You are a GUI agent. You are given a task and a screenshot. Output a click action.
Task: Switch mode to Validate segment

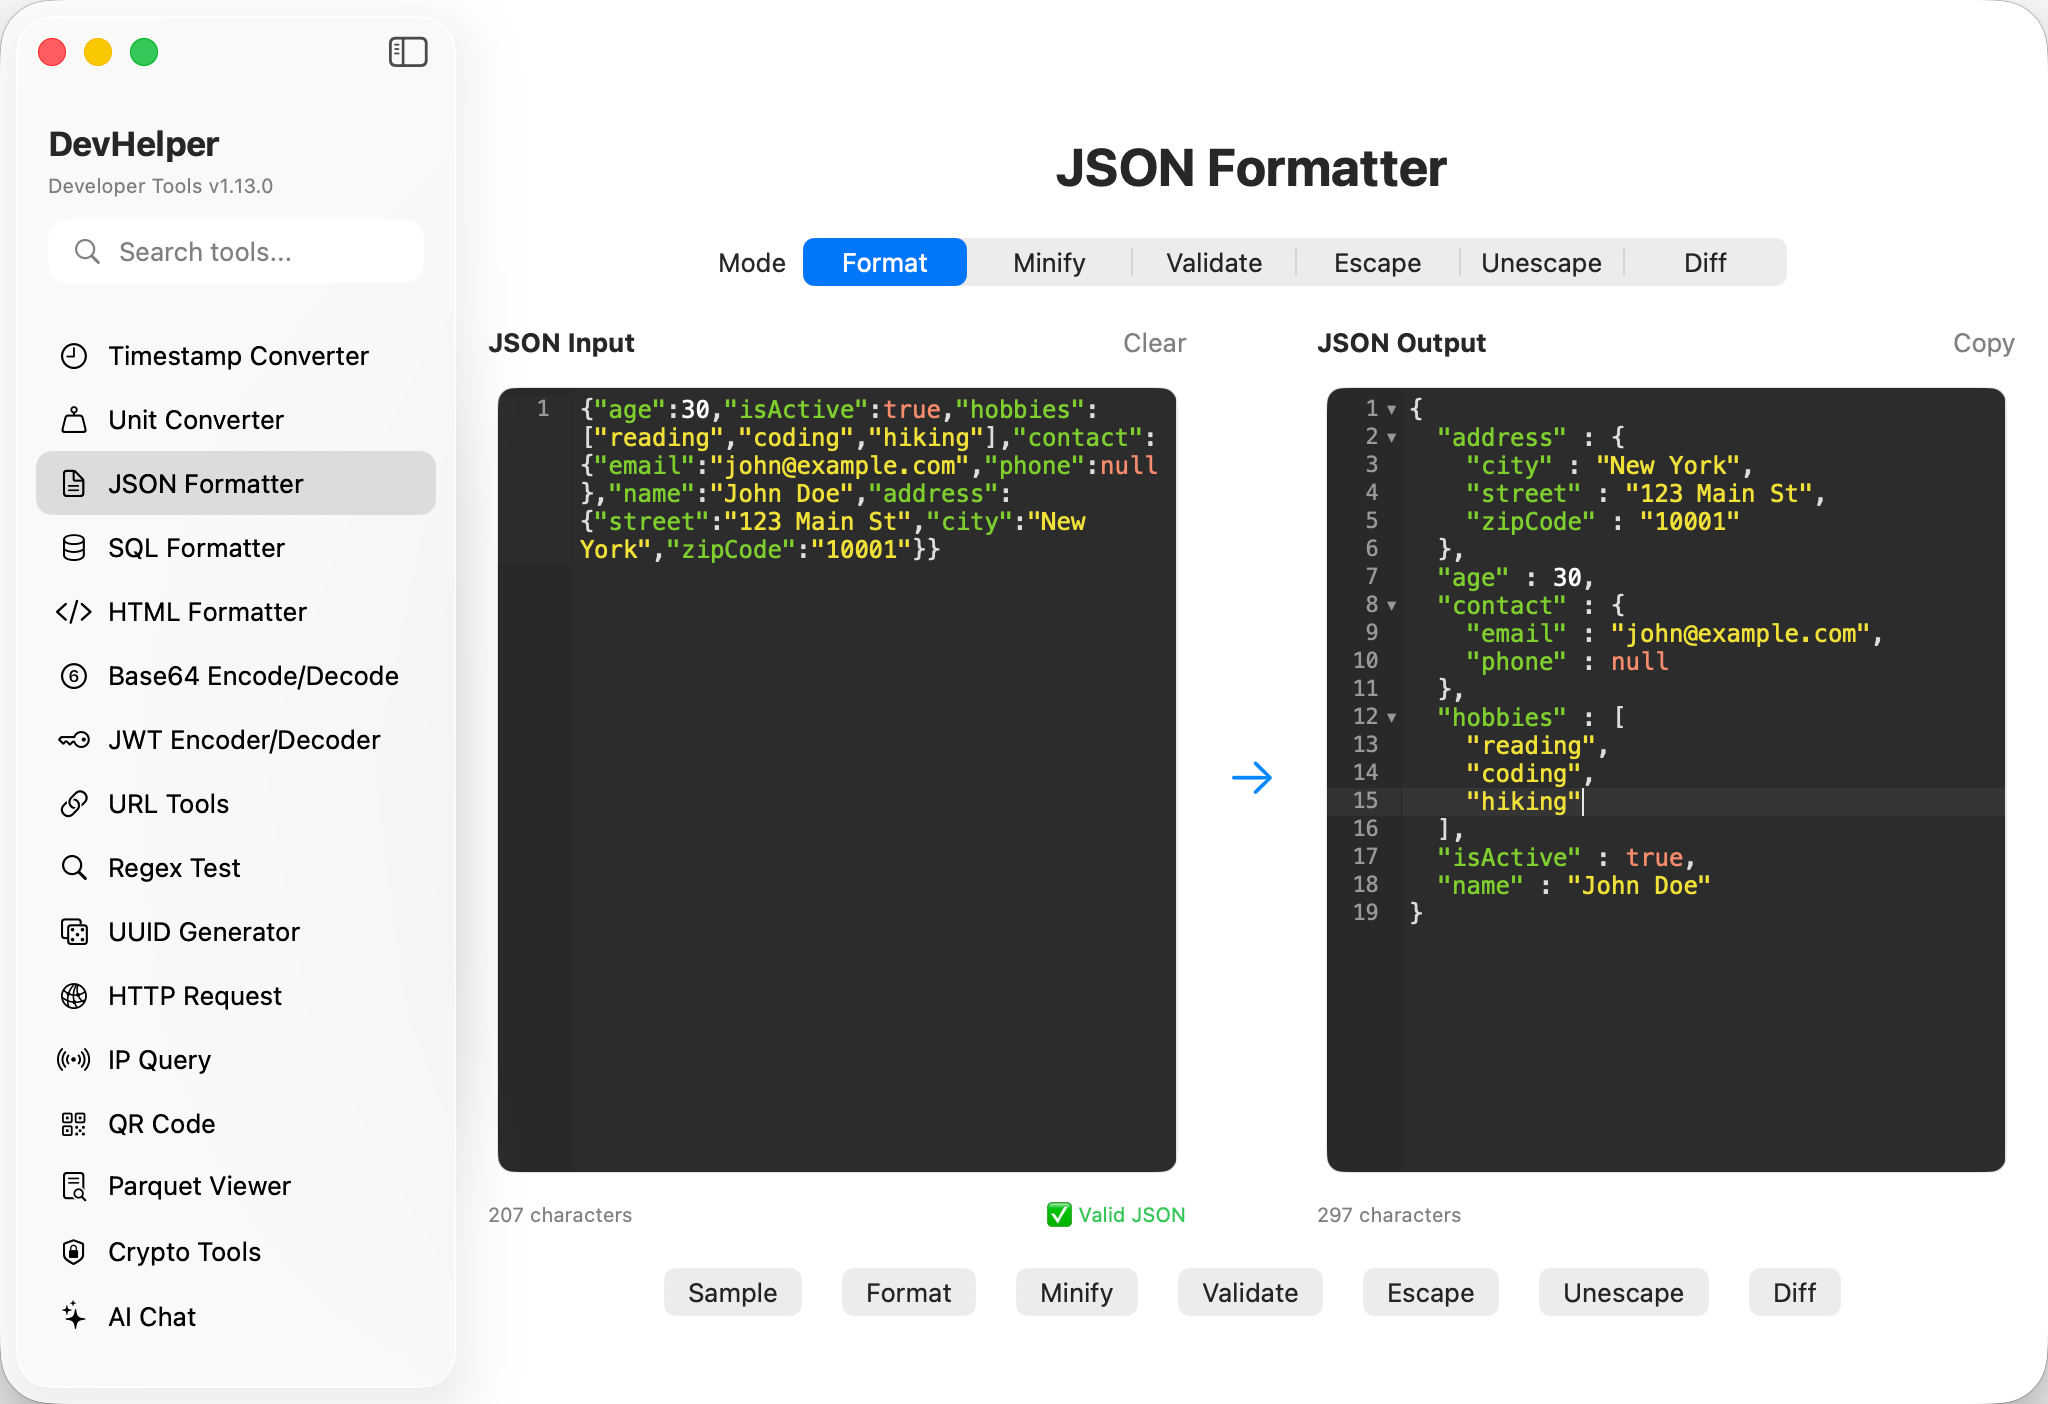[x=1214, y=263]
